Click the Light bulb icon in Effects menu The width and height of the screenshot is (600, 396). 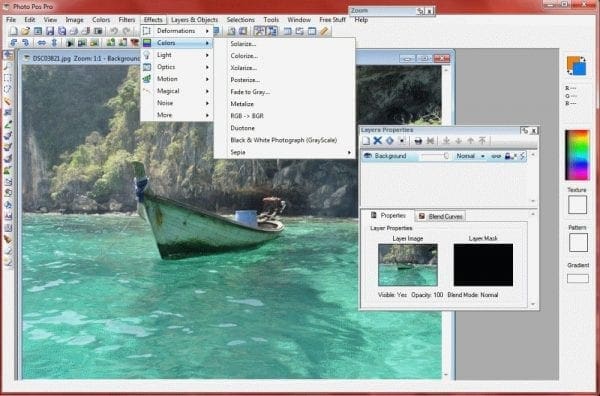pyautogui.click(x=147, y=55)
